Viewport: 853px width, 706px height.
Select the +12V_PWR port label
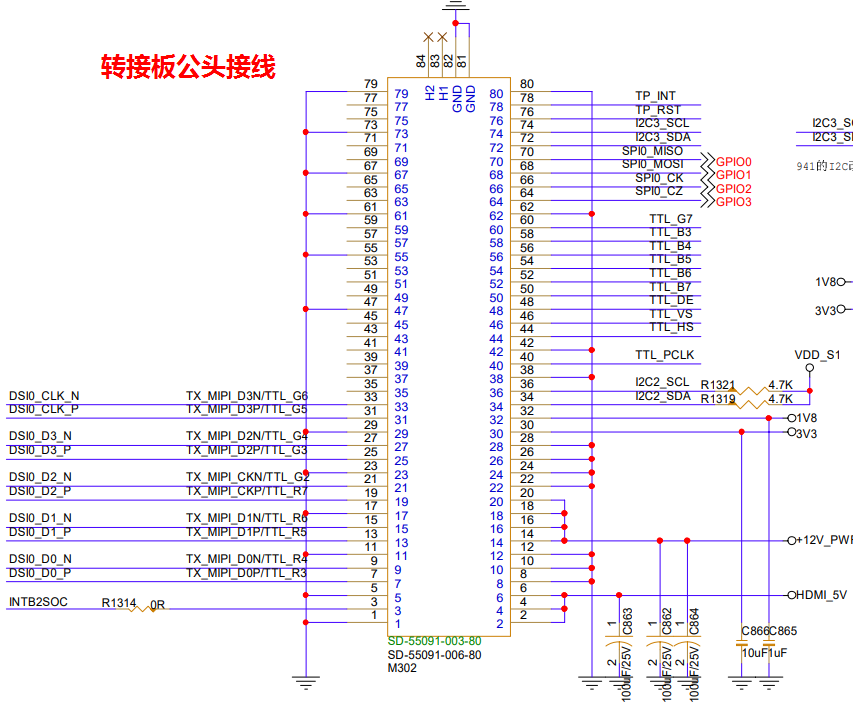point(823,539)
